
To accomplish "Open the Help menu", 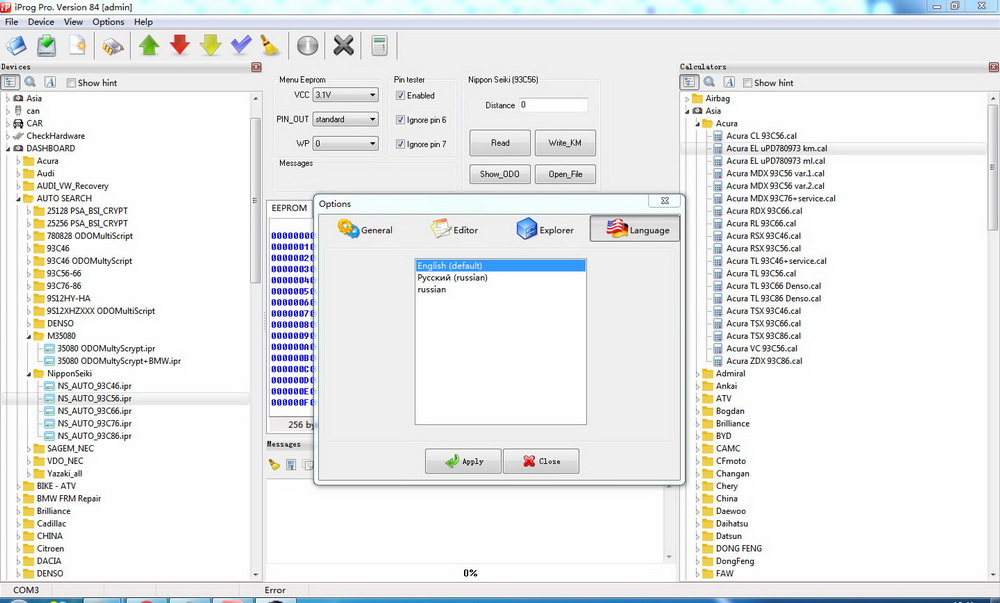I will [x=143, y=22].
